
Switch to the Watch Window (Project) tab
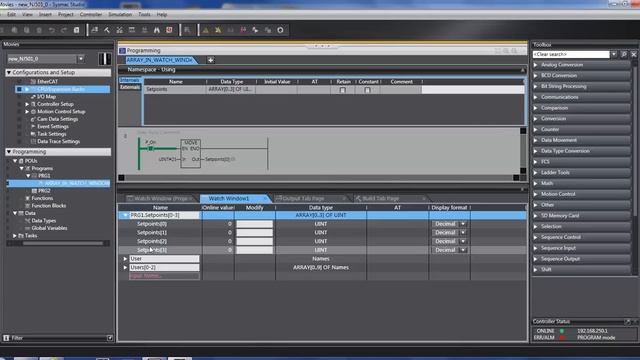[x=161, y=199]
